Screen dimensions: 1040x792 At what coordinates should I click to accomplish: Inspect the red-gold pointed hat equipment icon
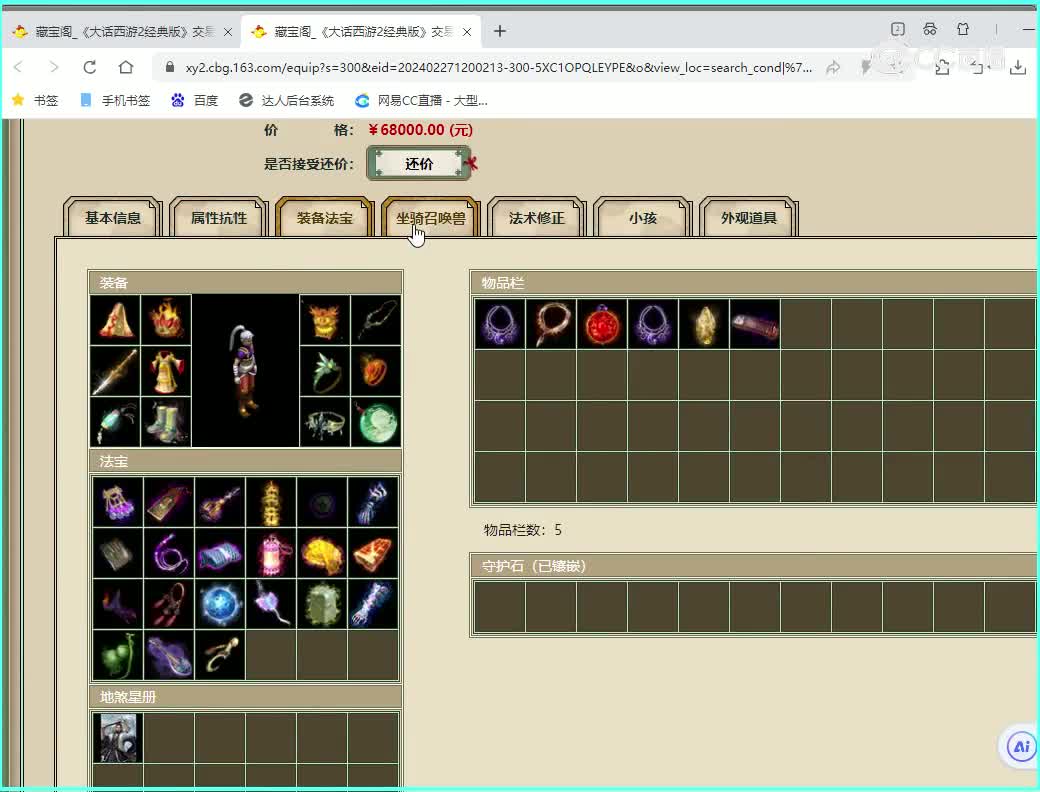115,320
